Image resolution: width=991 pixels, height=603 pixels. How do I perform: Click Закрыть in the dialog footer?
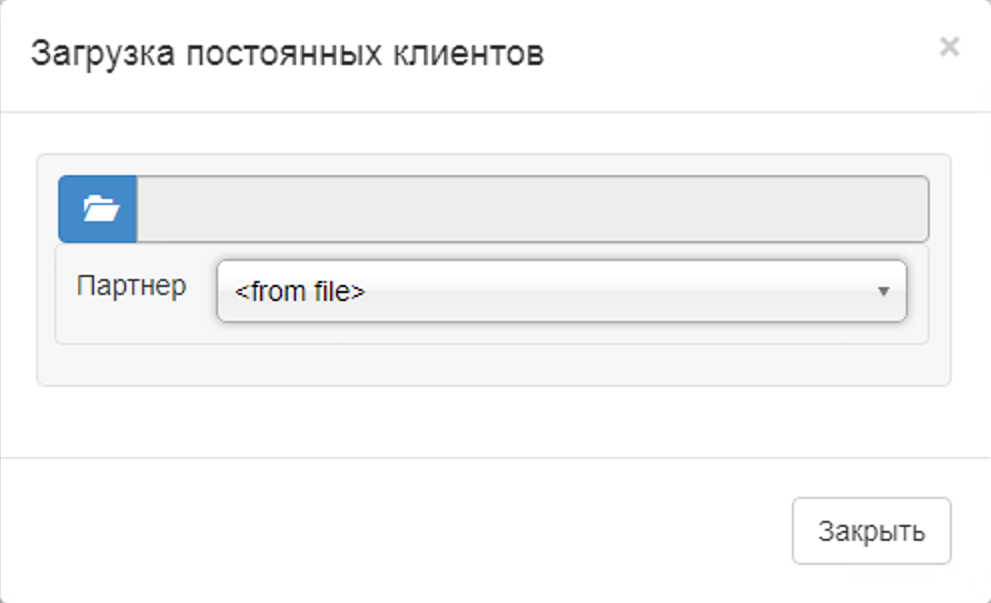coord(871,531)
